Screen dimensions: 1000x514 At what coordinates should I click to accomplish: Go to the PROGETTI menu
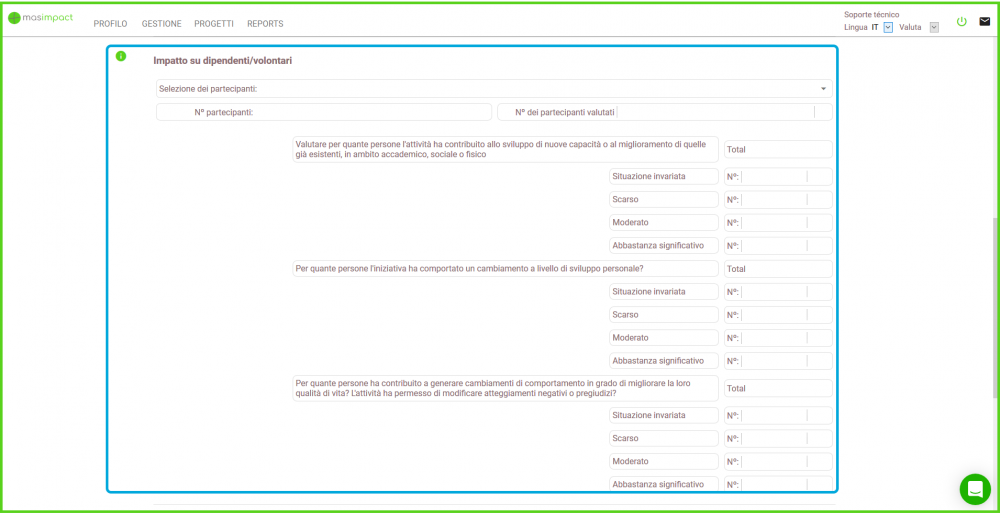pos(214,24)
